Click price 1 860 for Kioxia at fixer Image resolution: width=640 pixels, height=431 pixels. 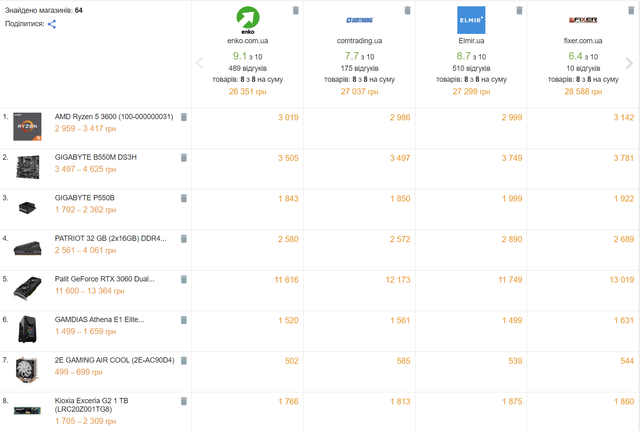click(624, 402)
